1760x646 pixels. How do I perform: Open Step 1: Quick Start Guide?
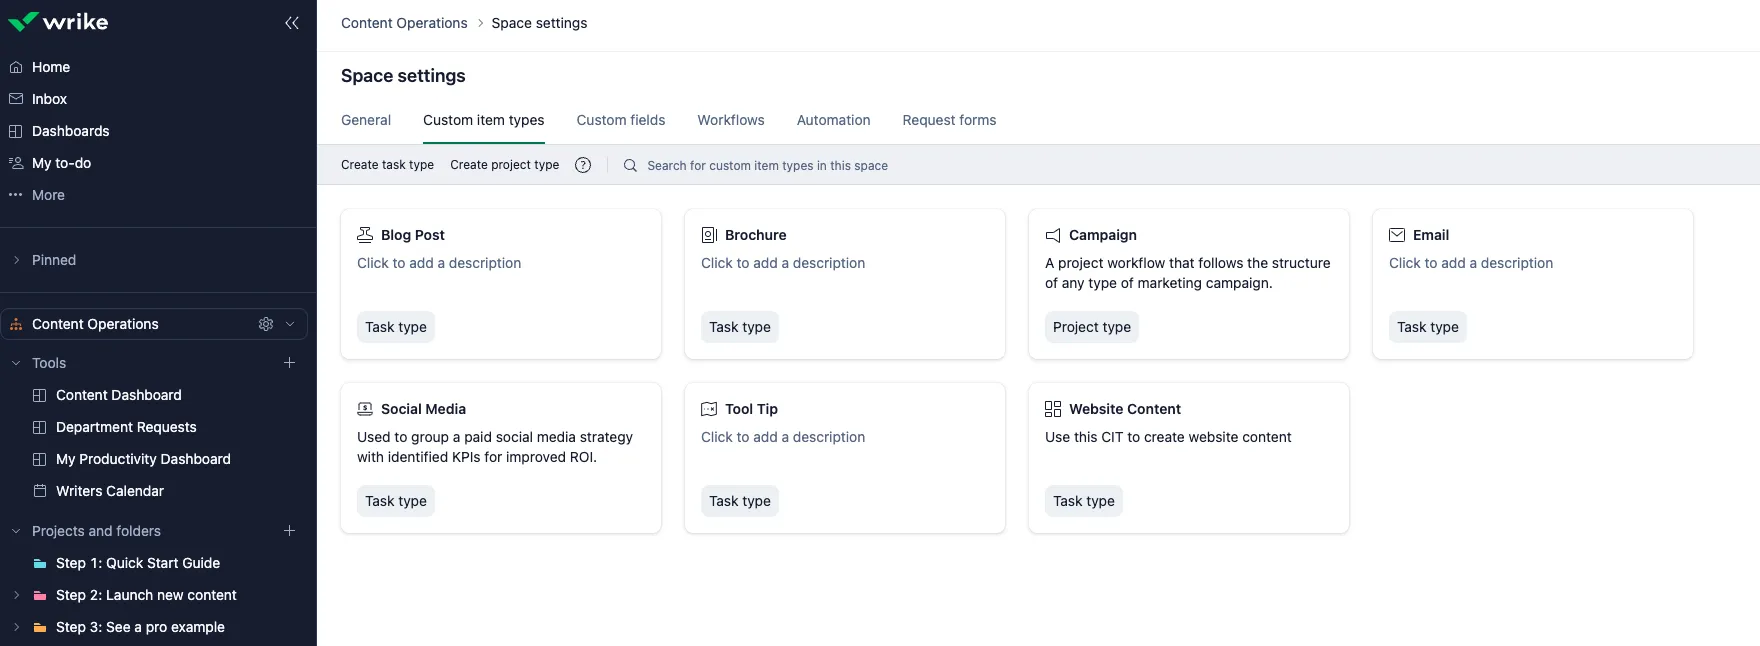138,563
